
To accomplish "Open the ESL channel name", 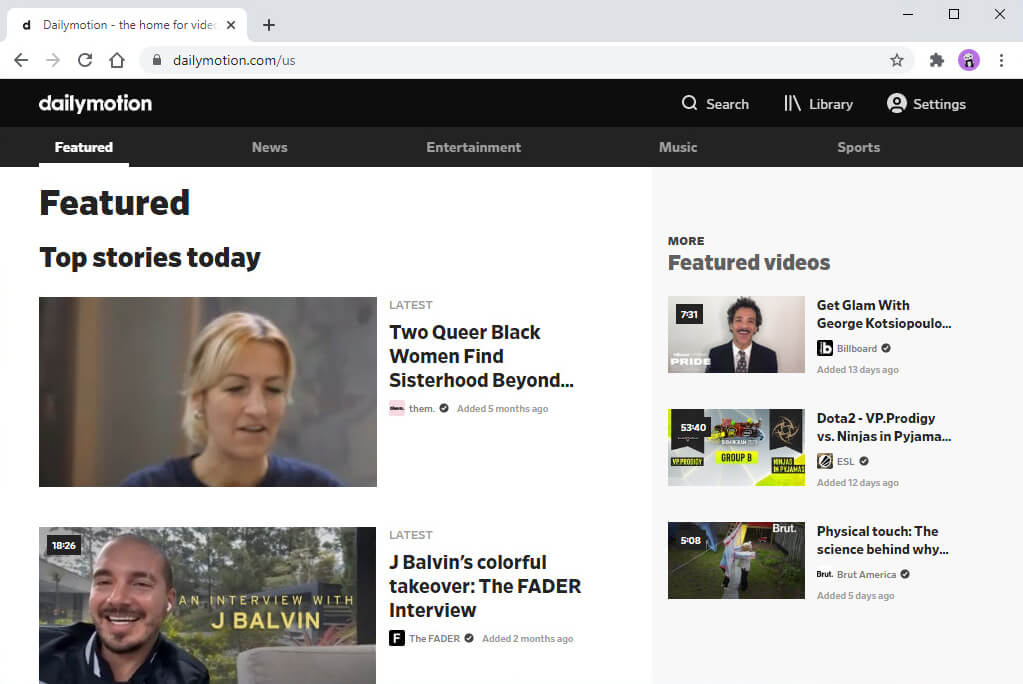I will [846, 461].
